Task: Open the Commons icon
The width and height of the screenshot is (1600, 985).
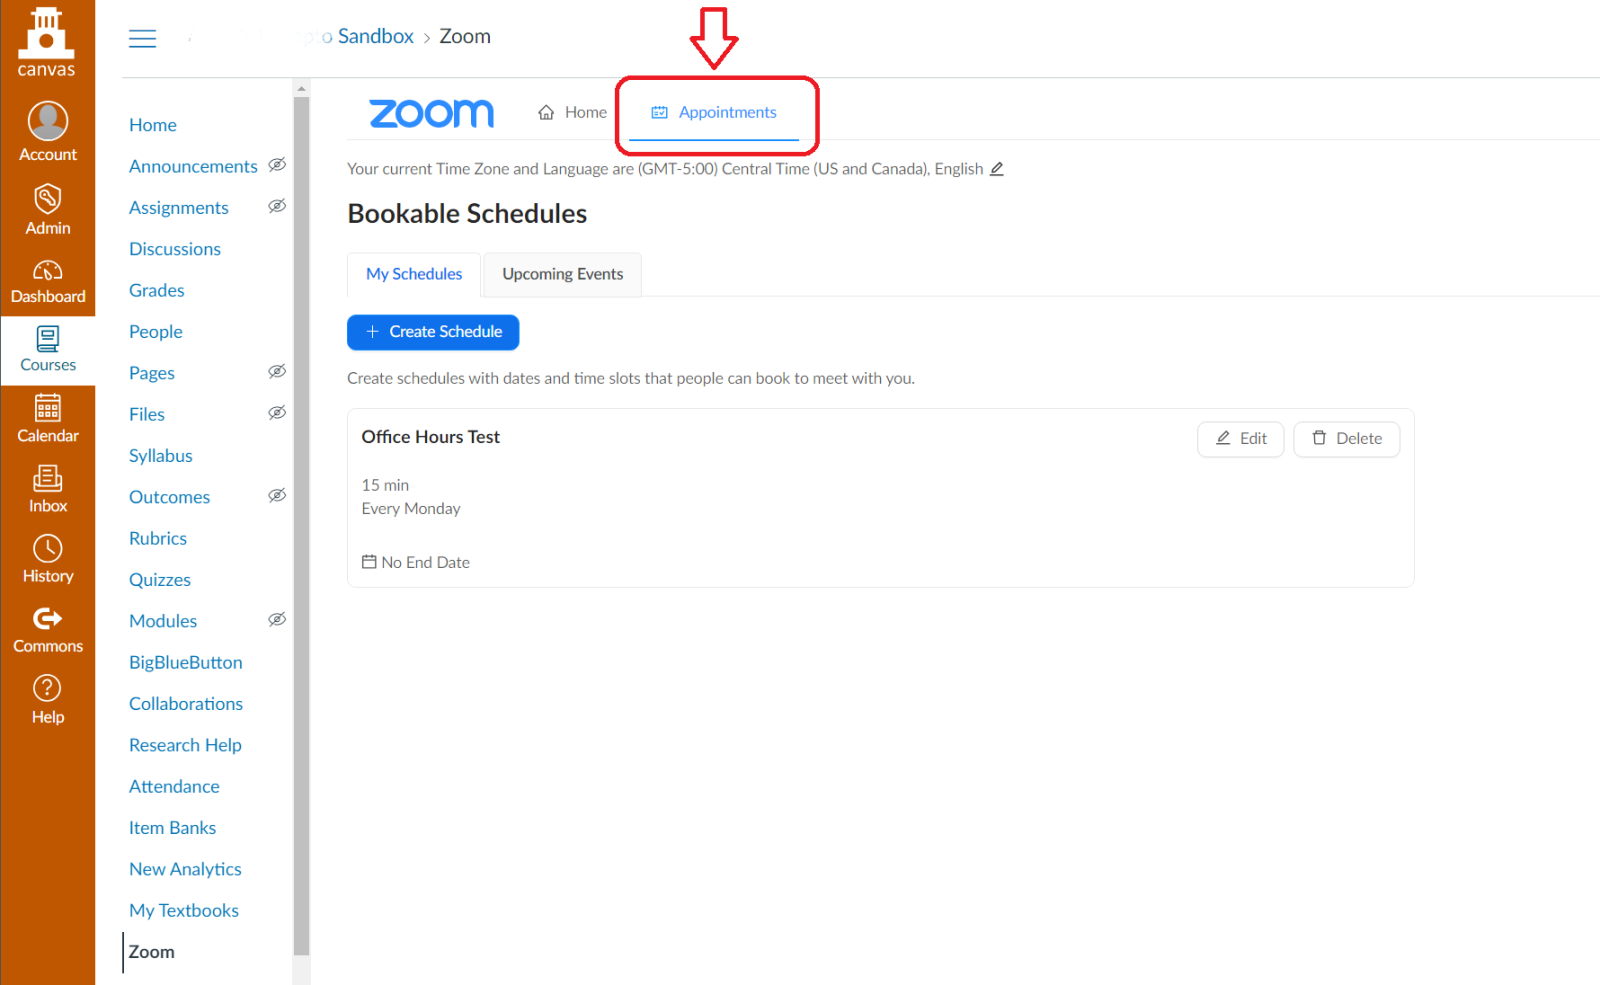Action: [48, 619]
